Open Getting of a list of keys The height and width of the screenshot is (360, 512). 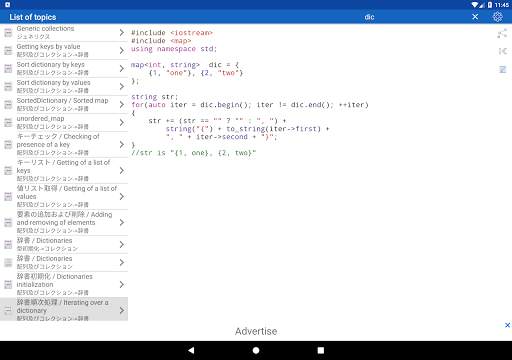tap(64, 170)
